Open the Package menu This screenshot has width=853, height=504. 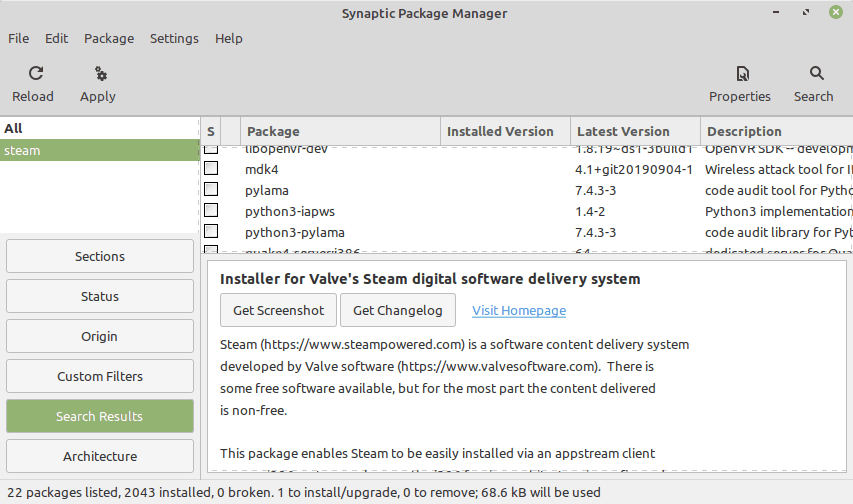click(x=109, y=39)
